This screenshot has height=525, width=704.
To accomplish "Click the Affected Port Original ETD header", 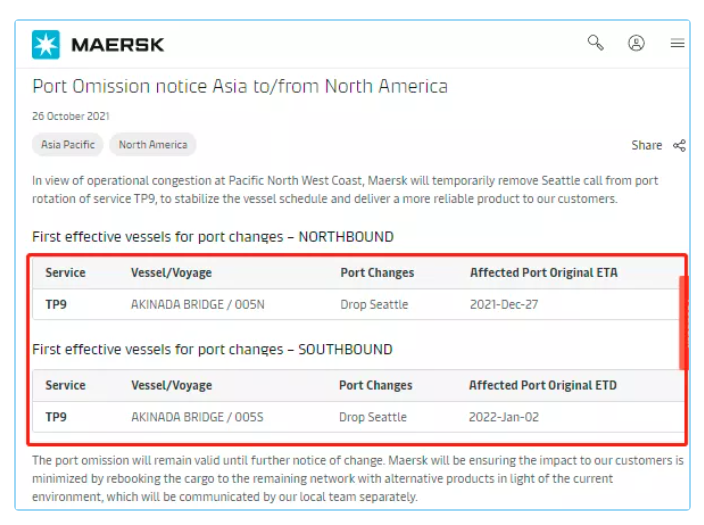I will click(x=543, y=385).
